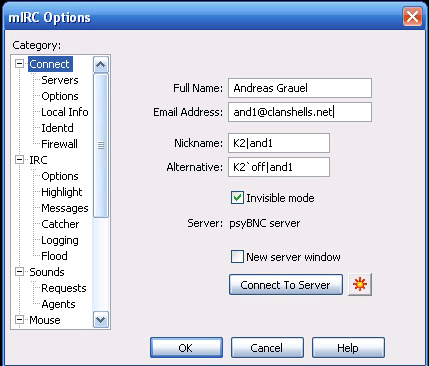The image size is (429, 366).
Task: Click into the Alternative nickname field
Action: click(x=279, y=167)
